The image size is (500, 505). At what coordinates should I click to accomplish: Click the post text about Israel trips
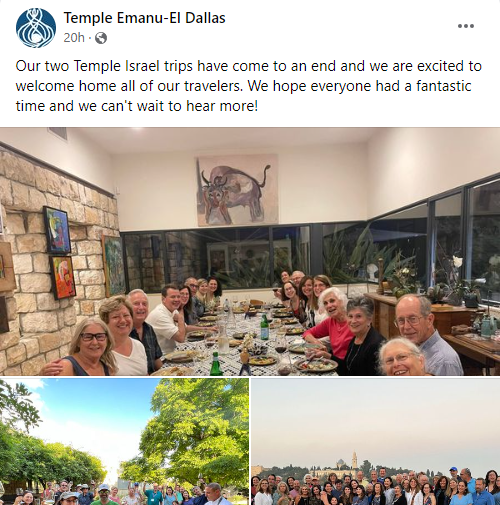coord(249,86)
